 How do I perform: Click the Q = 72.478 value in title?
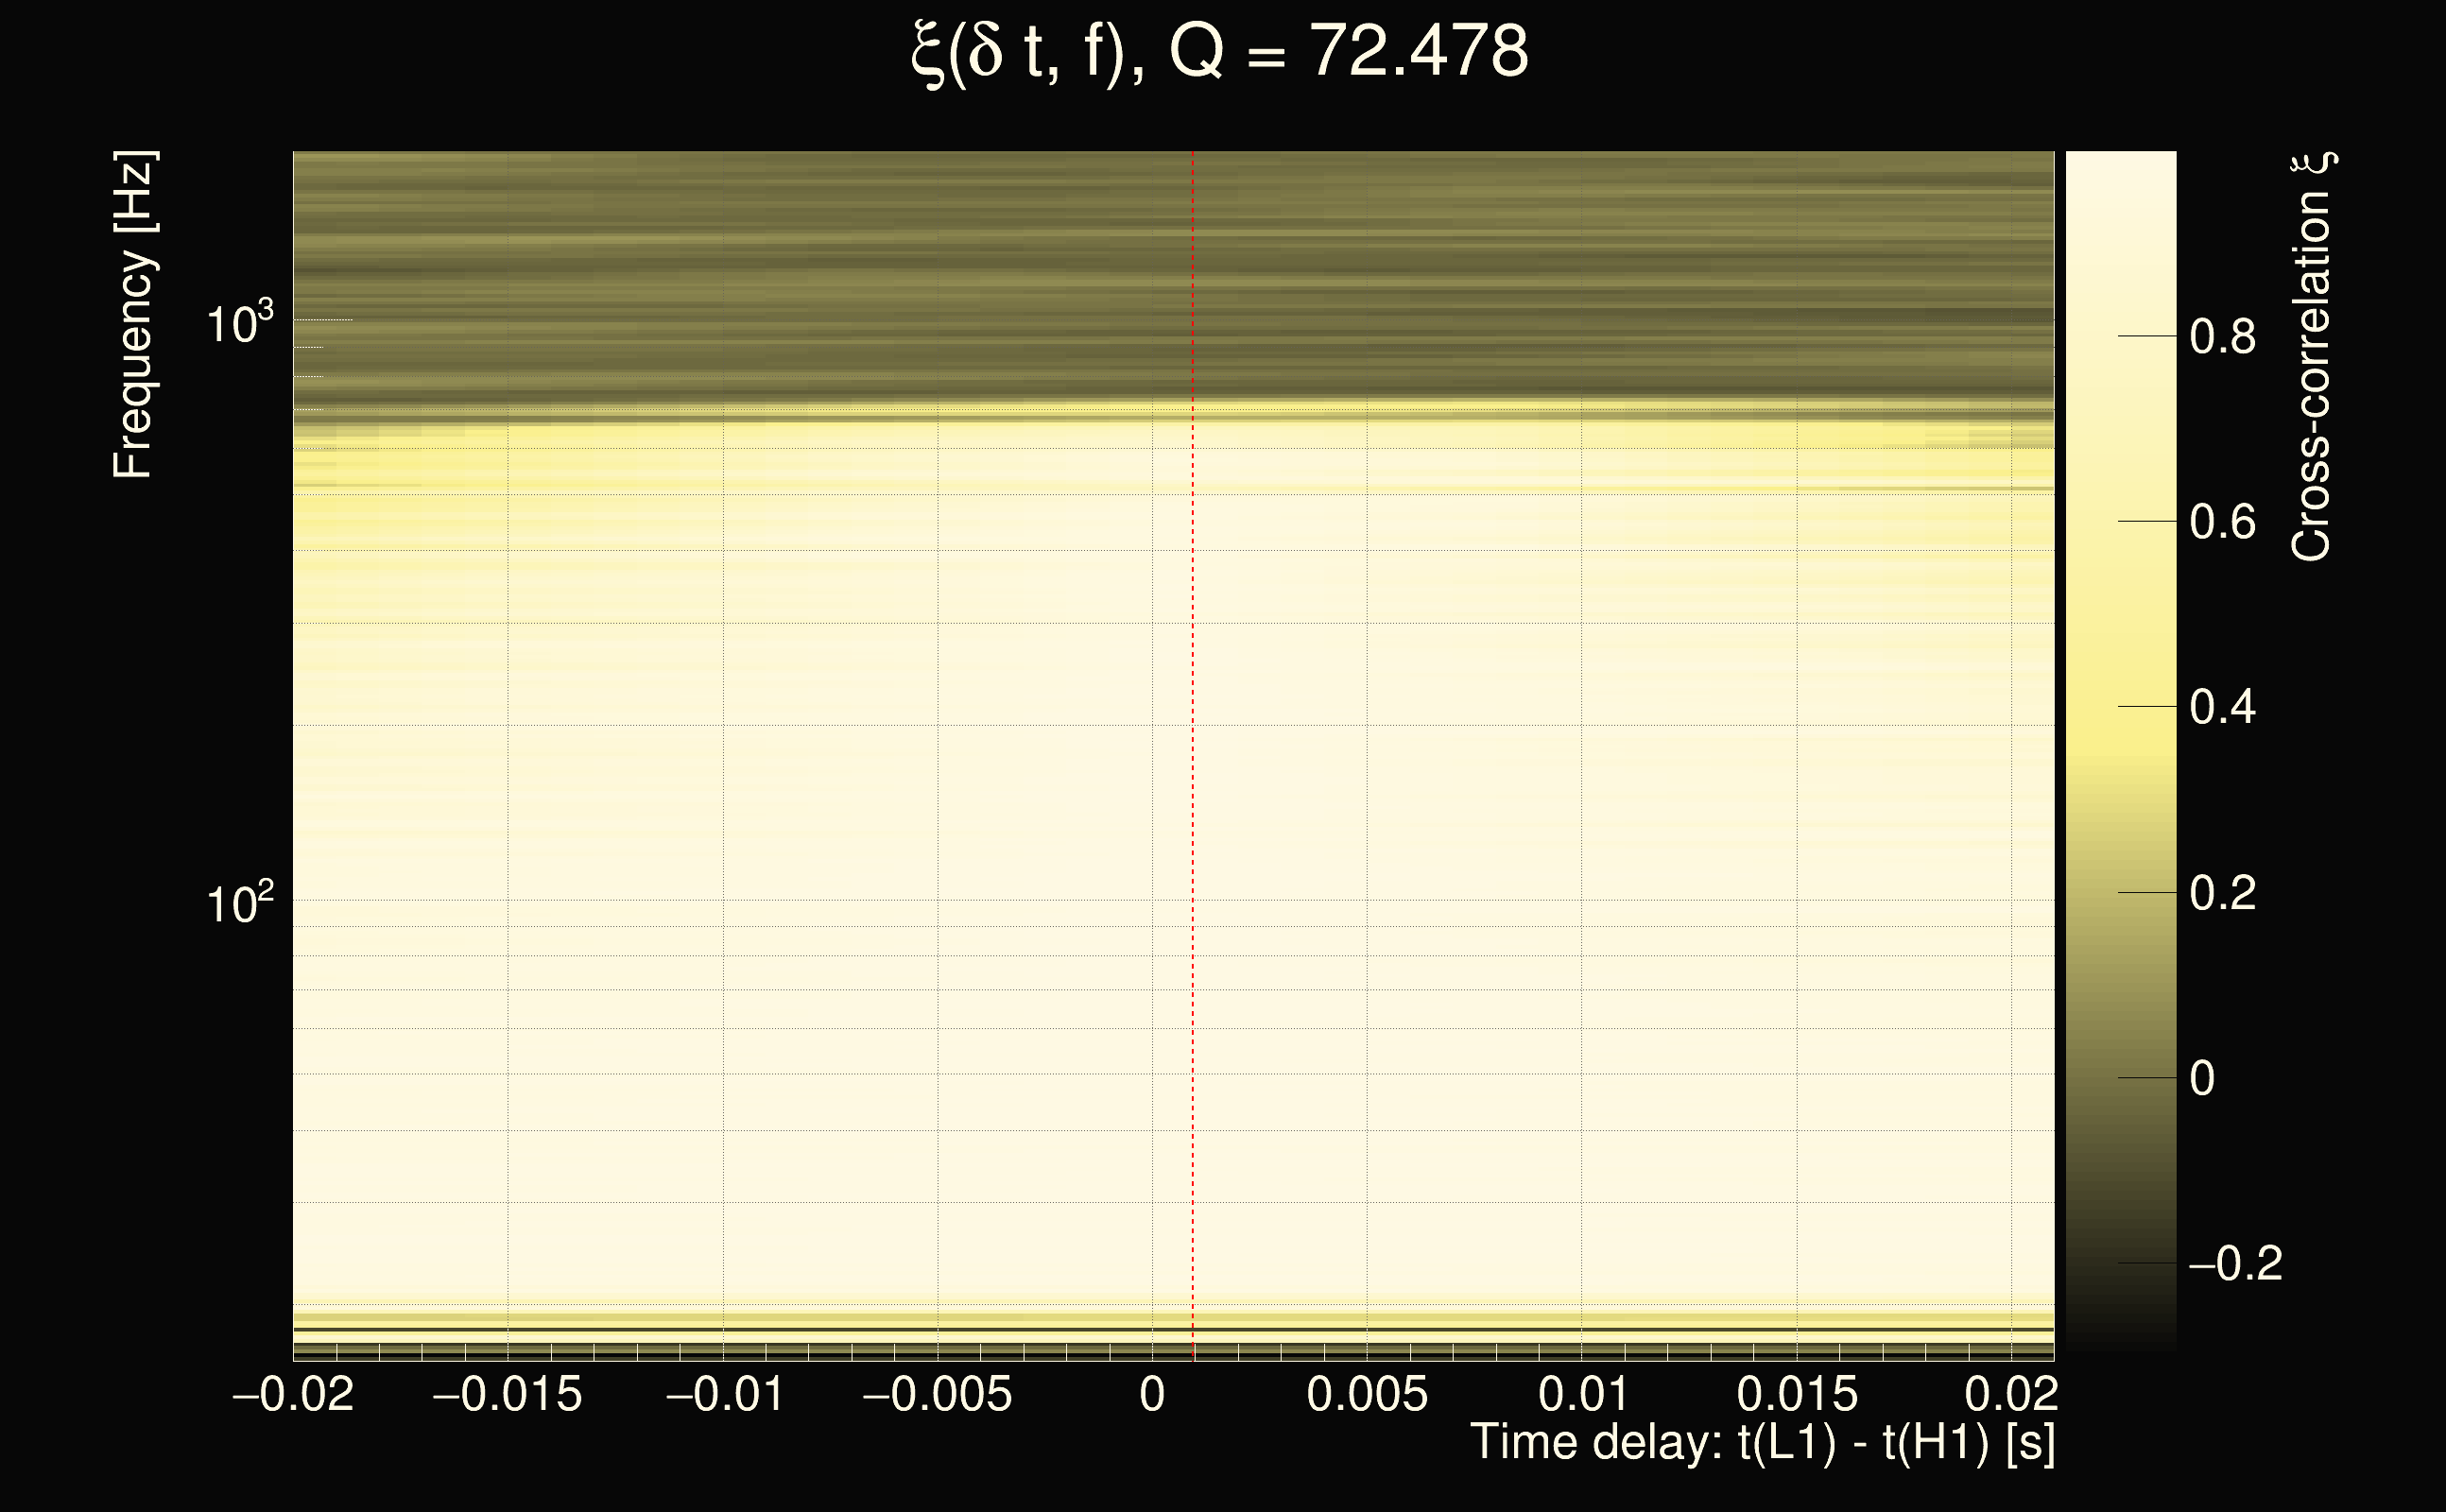pyautogui.click(x=1348, y=52)
